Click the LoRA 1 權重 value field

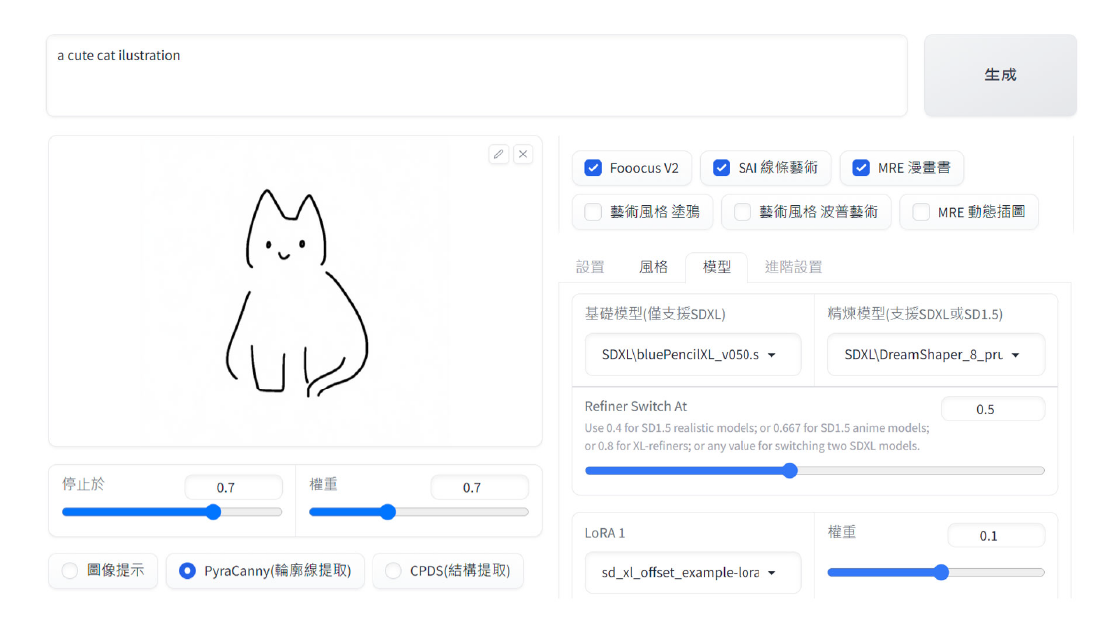pyautogui.click(x=993, y=536)
